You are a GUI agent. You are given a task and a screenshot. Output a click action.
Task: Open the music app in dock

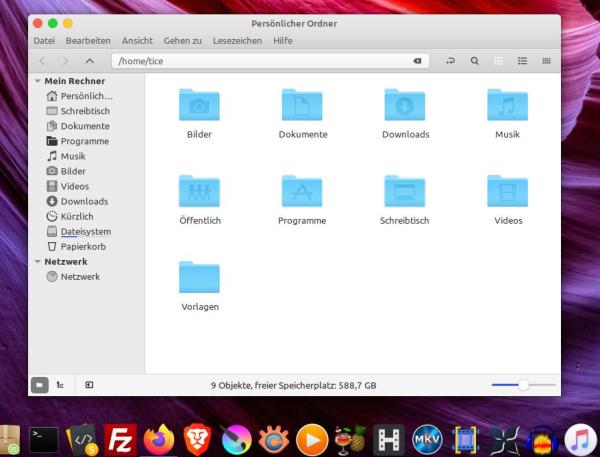[580, 440]
